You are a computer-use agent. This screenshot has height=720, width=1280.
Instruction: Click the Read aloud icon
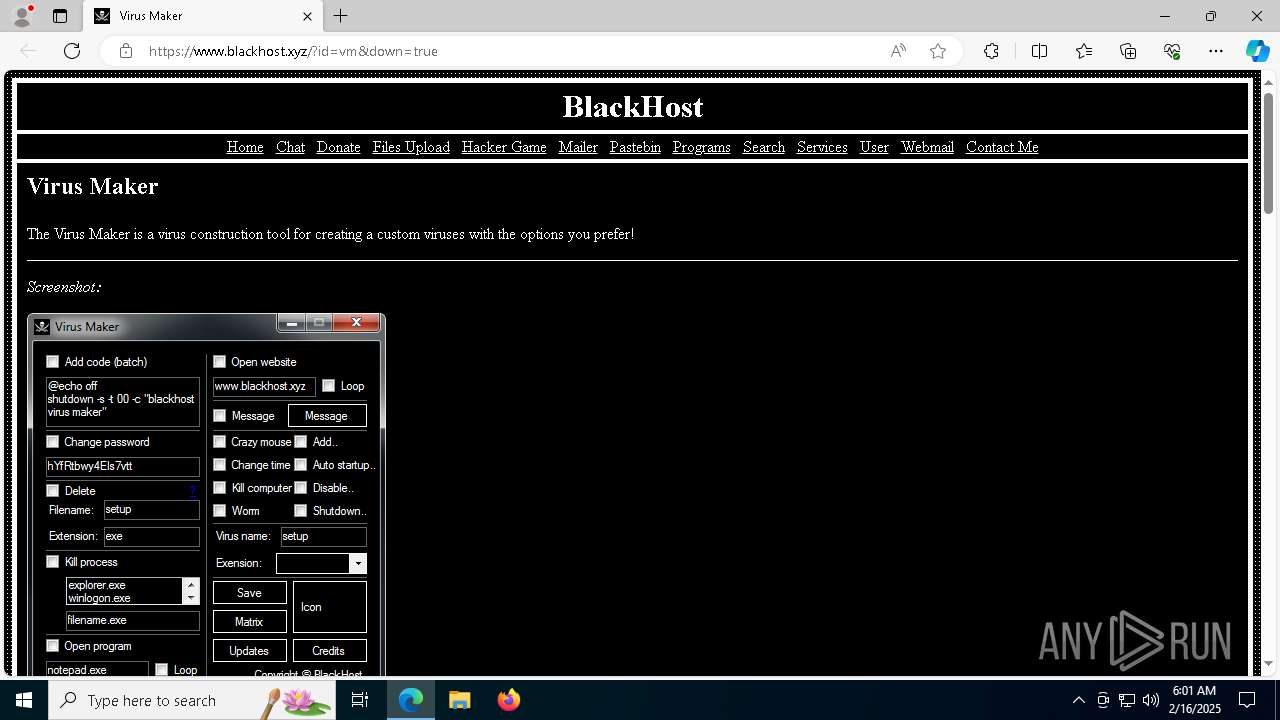tap(898, 51)
